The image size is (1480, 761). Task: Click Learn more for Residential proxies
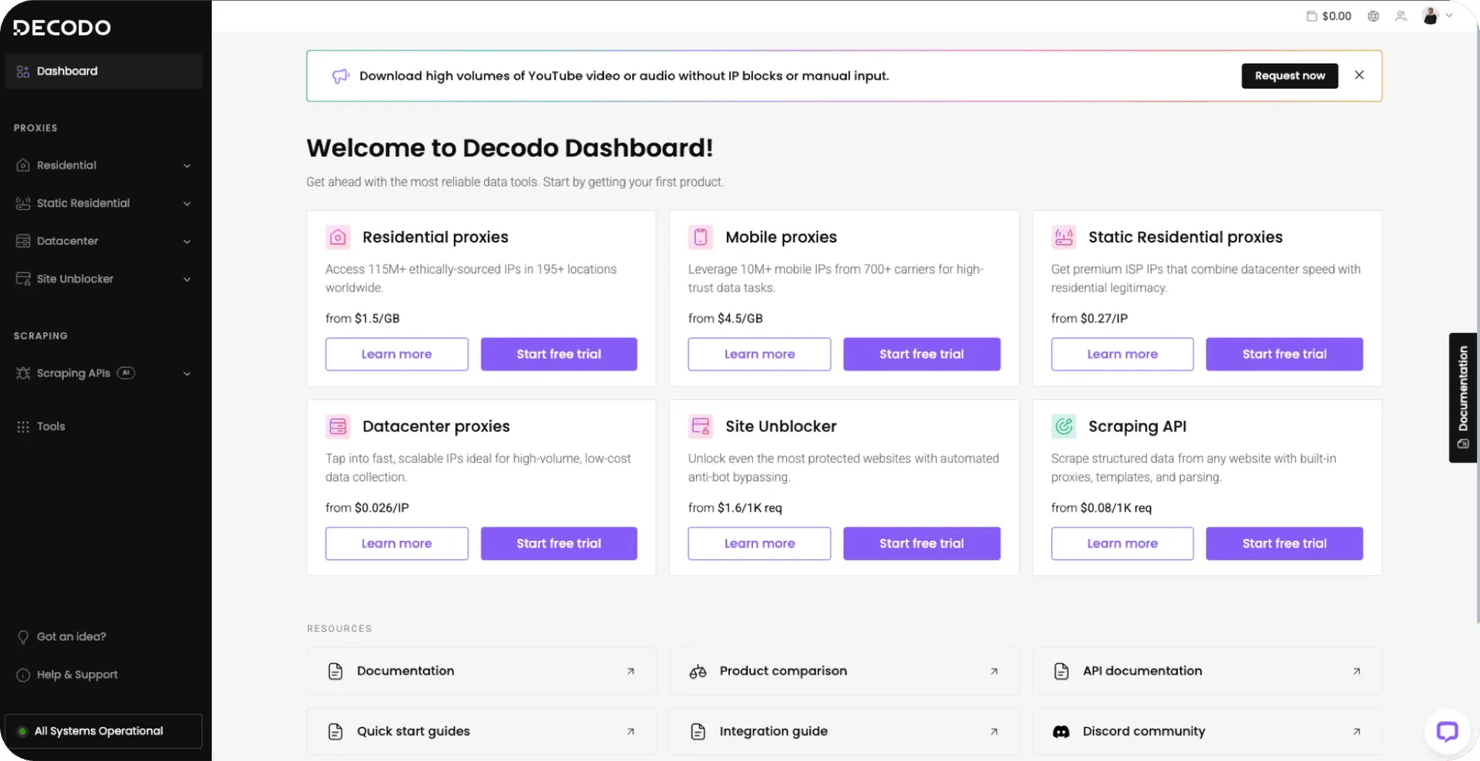tap(397, 354)
